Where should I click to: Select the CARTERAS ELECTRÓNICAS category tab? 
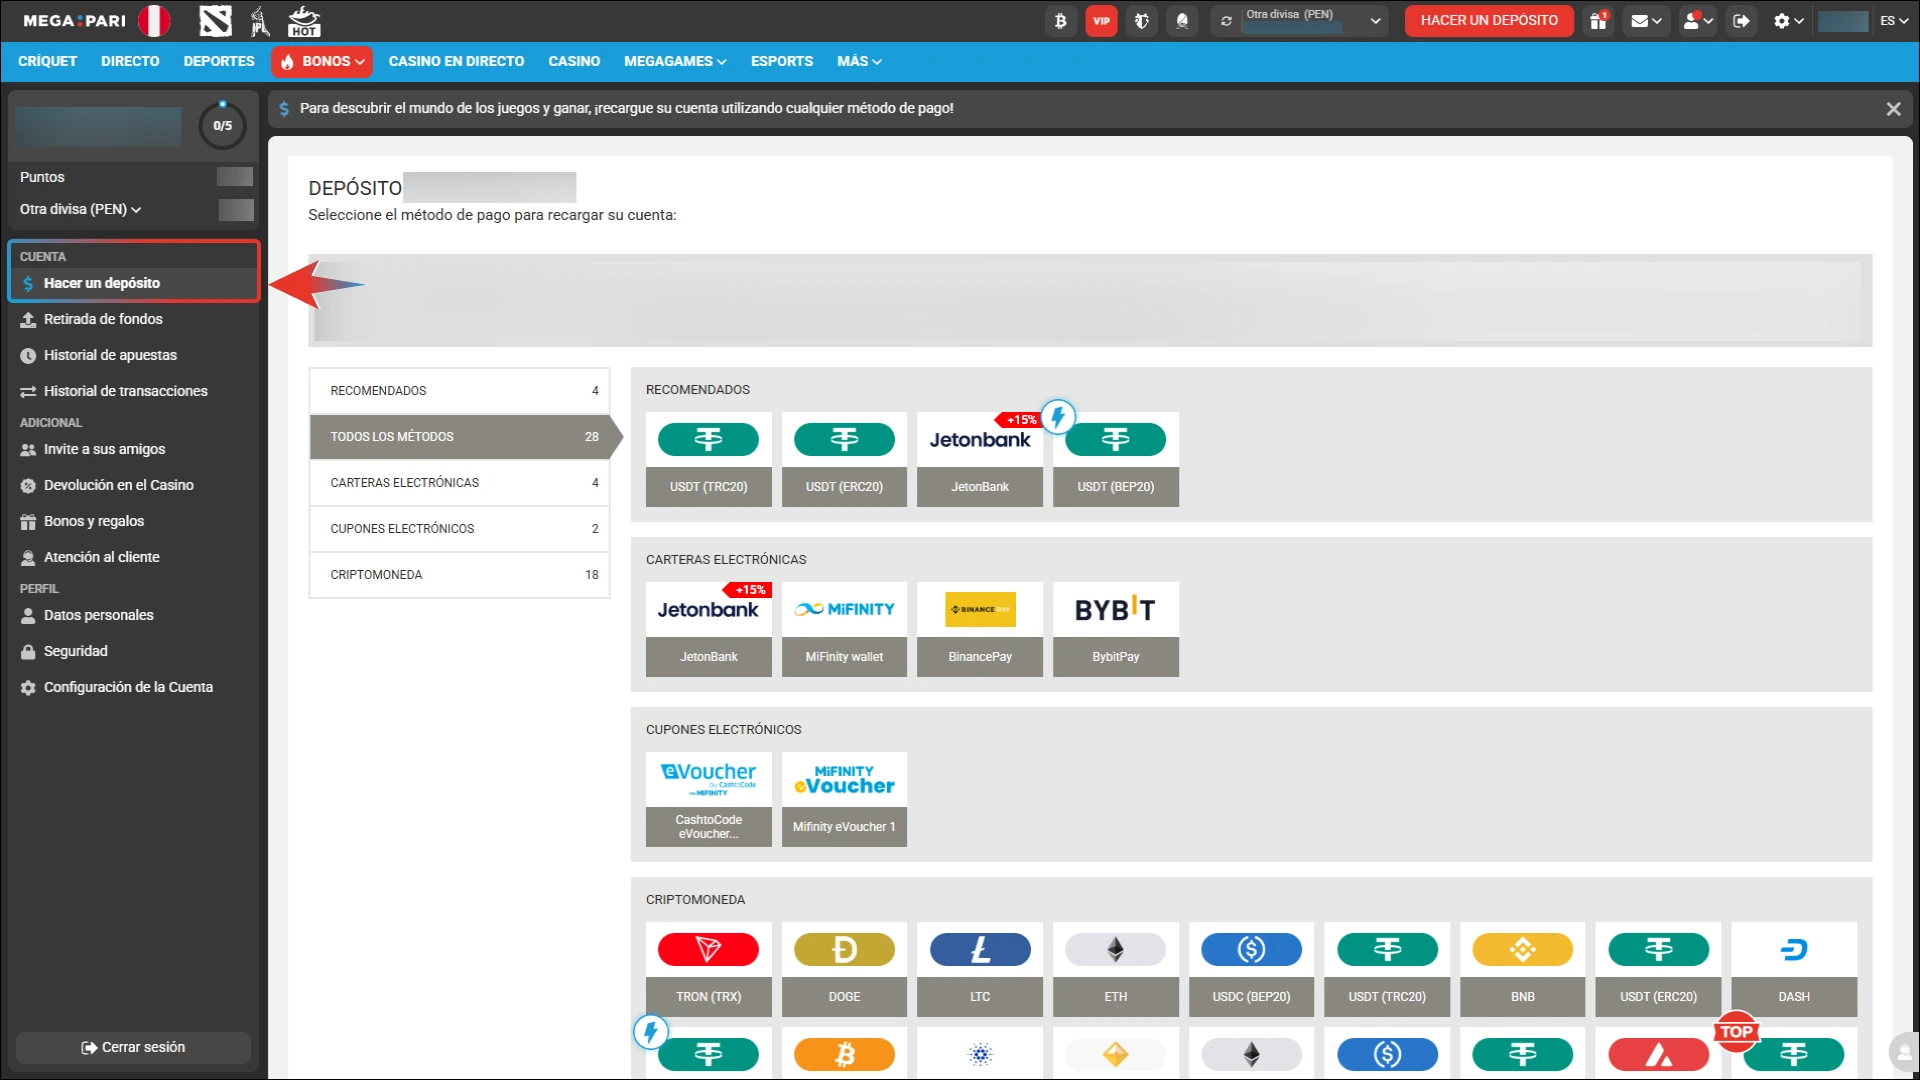coord(459,483)
